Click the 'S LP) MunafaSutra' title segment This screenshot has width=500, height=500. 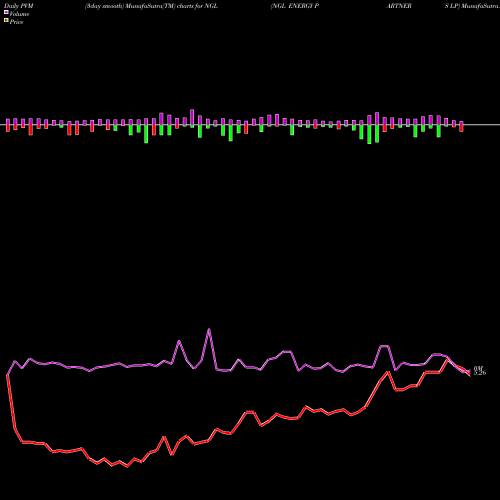point(472,6)
